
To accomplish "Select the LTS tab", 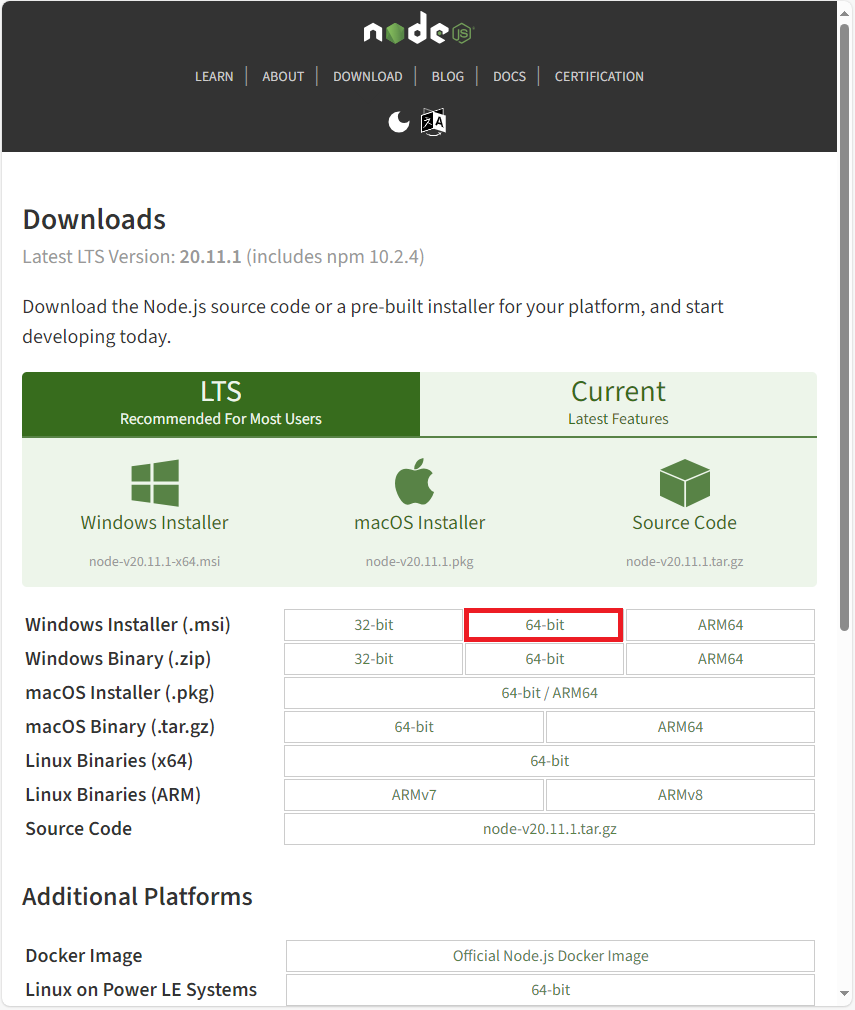I will pyautogui.click(x=221, y=404).
